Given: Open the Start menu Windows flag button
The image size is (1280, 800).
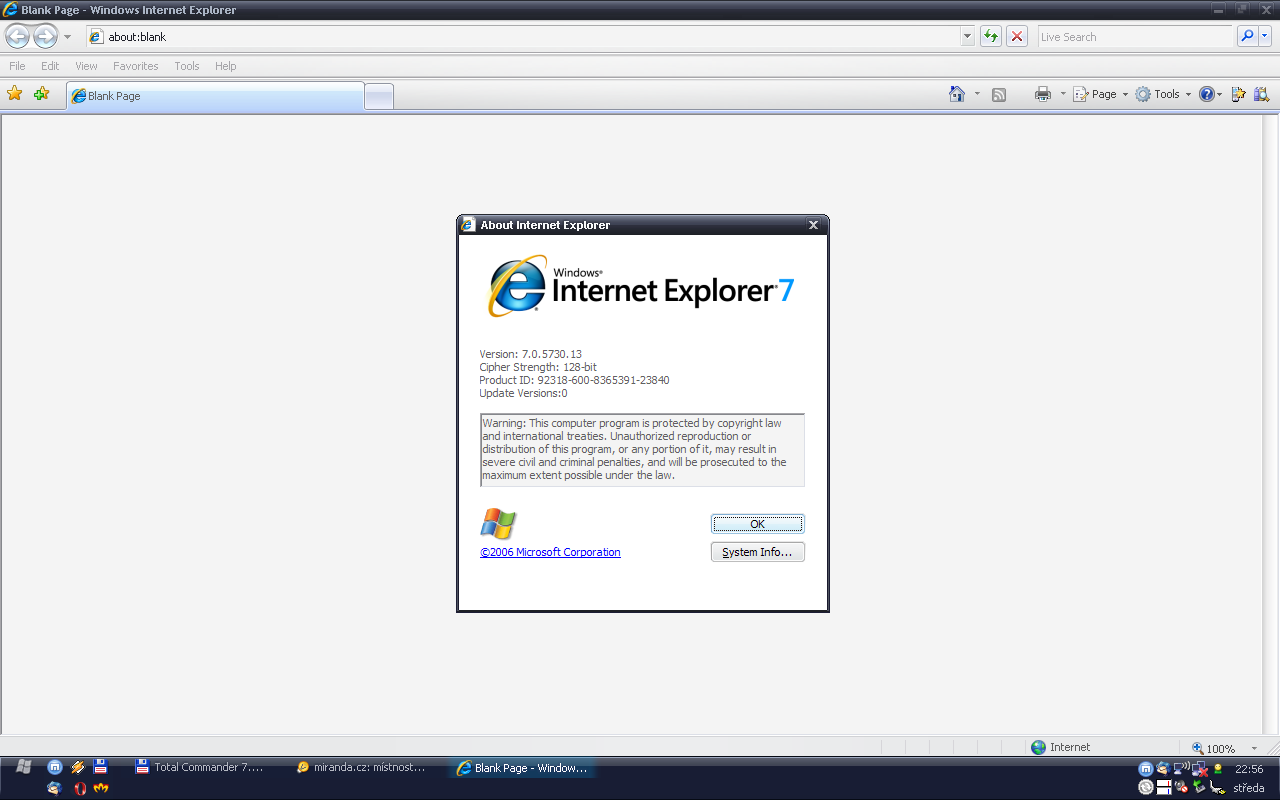Looking at the screenshot, I should point(24,767).
